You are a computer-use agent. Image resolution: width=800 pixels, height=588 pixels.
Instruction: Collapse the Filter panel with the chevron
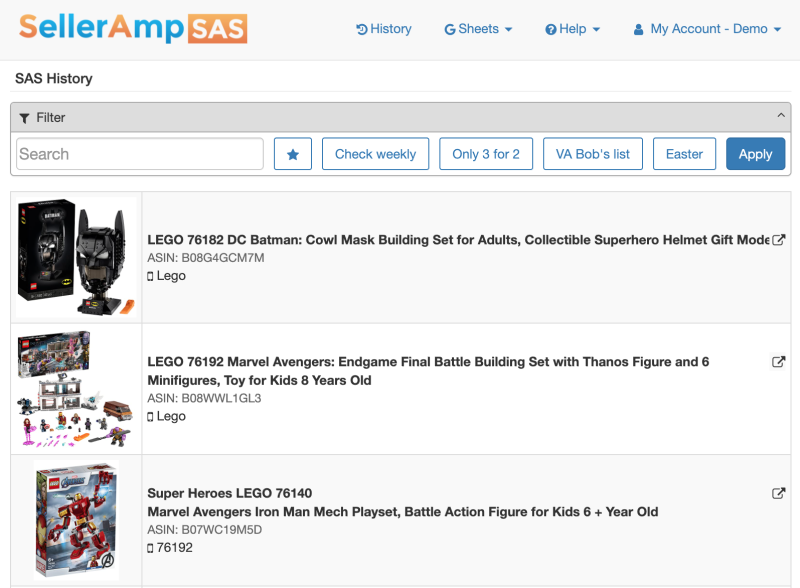(781, 115)
